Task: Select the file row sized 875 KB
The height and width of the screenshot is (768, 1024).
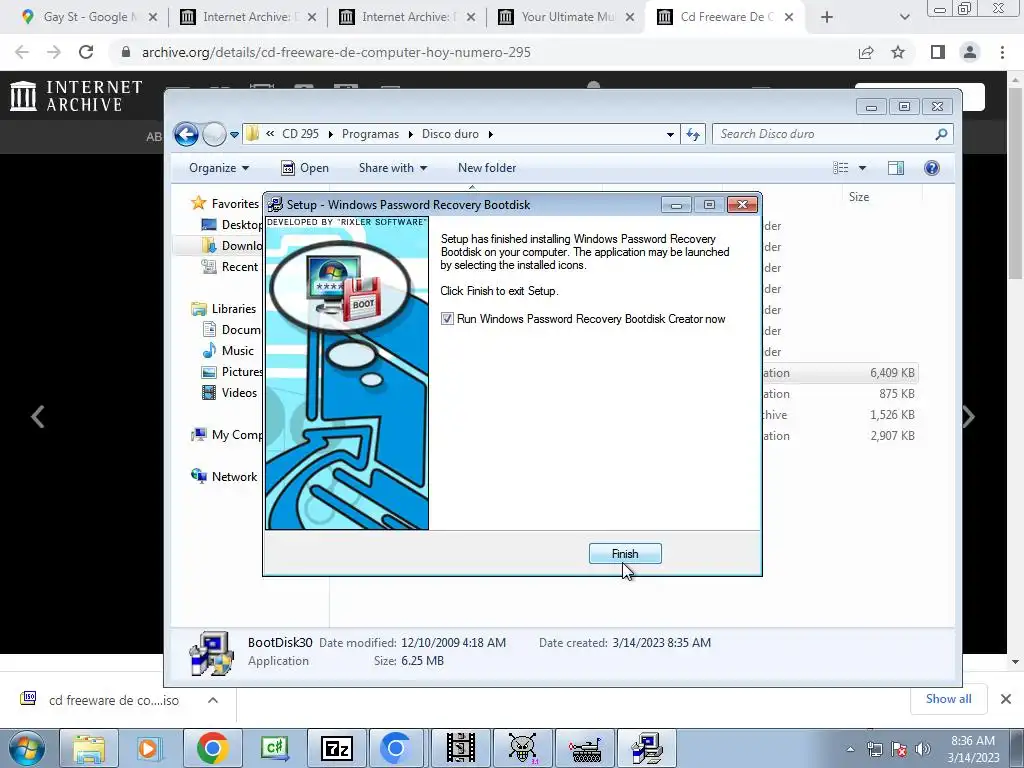Action: tap(840, 394)
